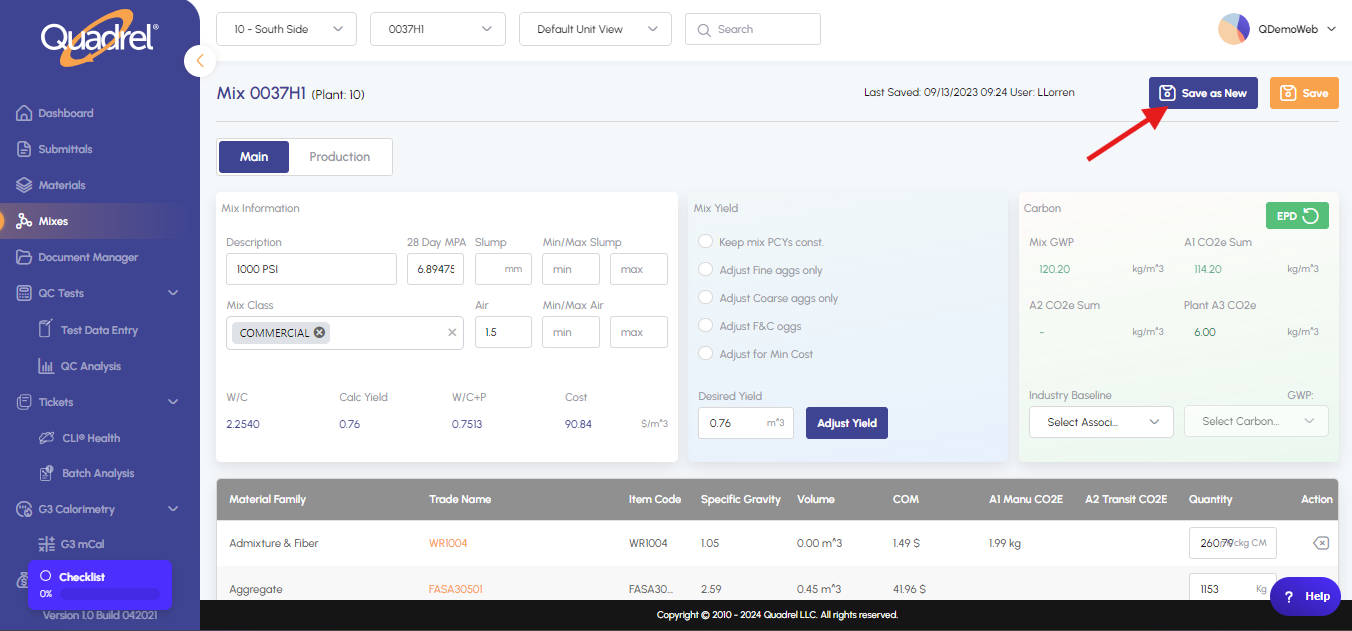
Task: Click the Max Air max field
Action: coord(639,332)
